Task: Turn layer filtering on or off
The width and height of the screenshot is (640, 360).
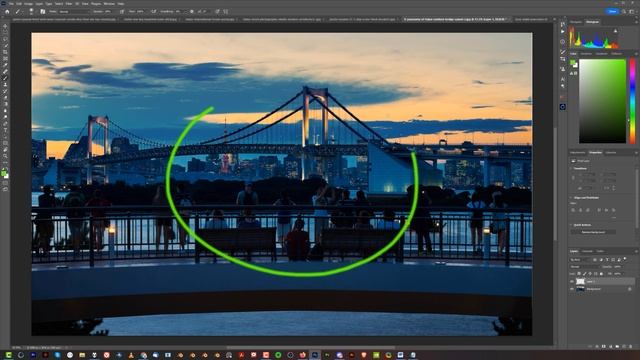Action: point(625,258)
